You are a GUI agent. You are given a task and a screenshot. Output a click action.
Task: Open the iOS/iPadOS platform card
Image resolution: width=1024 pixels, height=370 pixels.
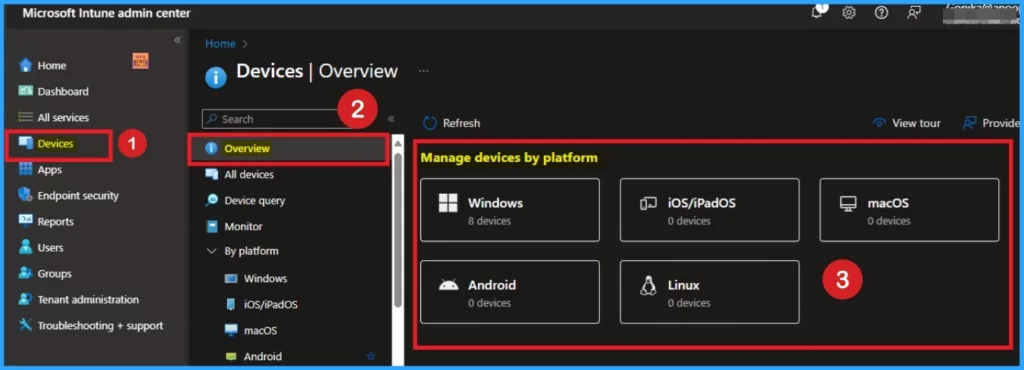[709, 209]
